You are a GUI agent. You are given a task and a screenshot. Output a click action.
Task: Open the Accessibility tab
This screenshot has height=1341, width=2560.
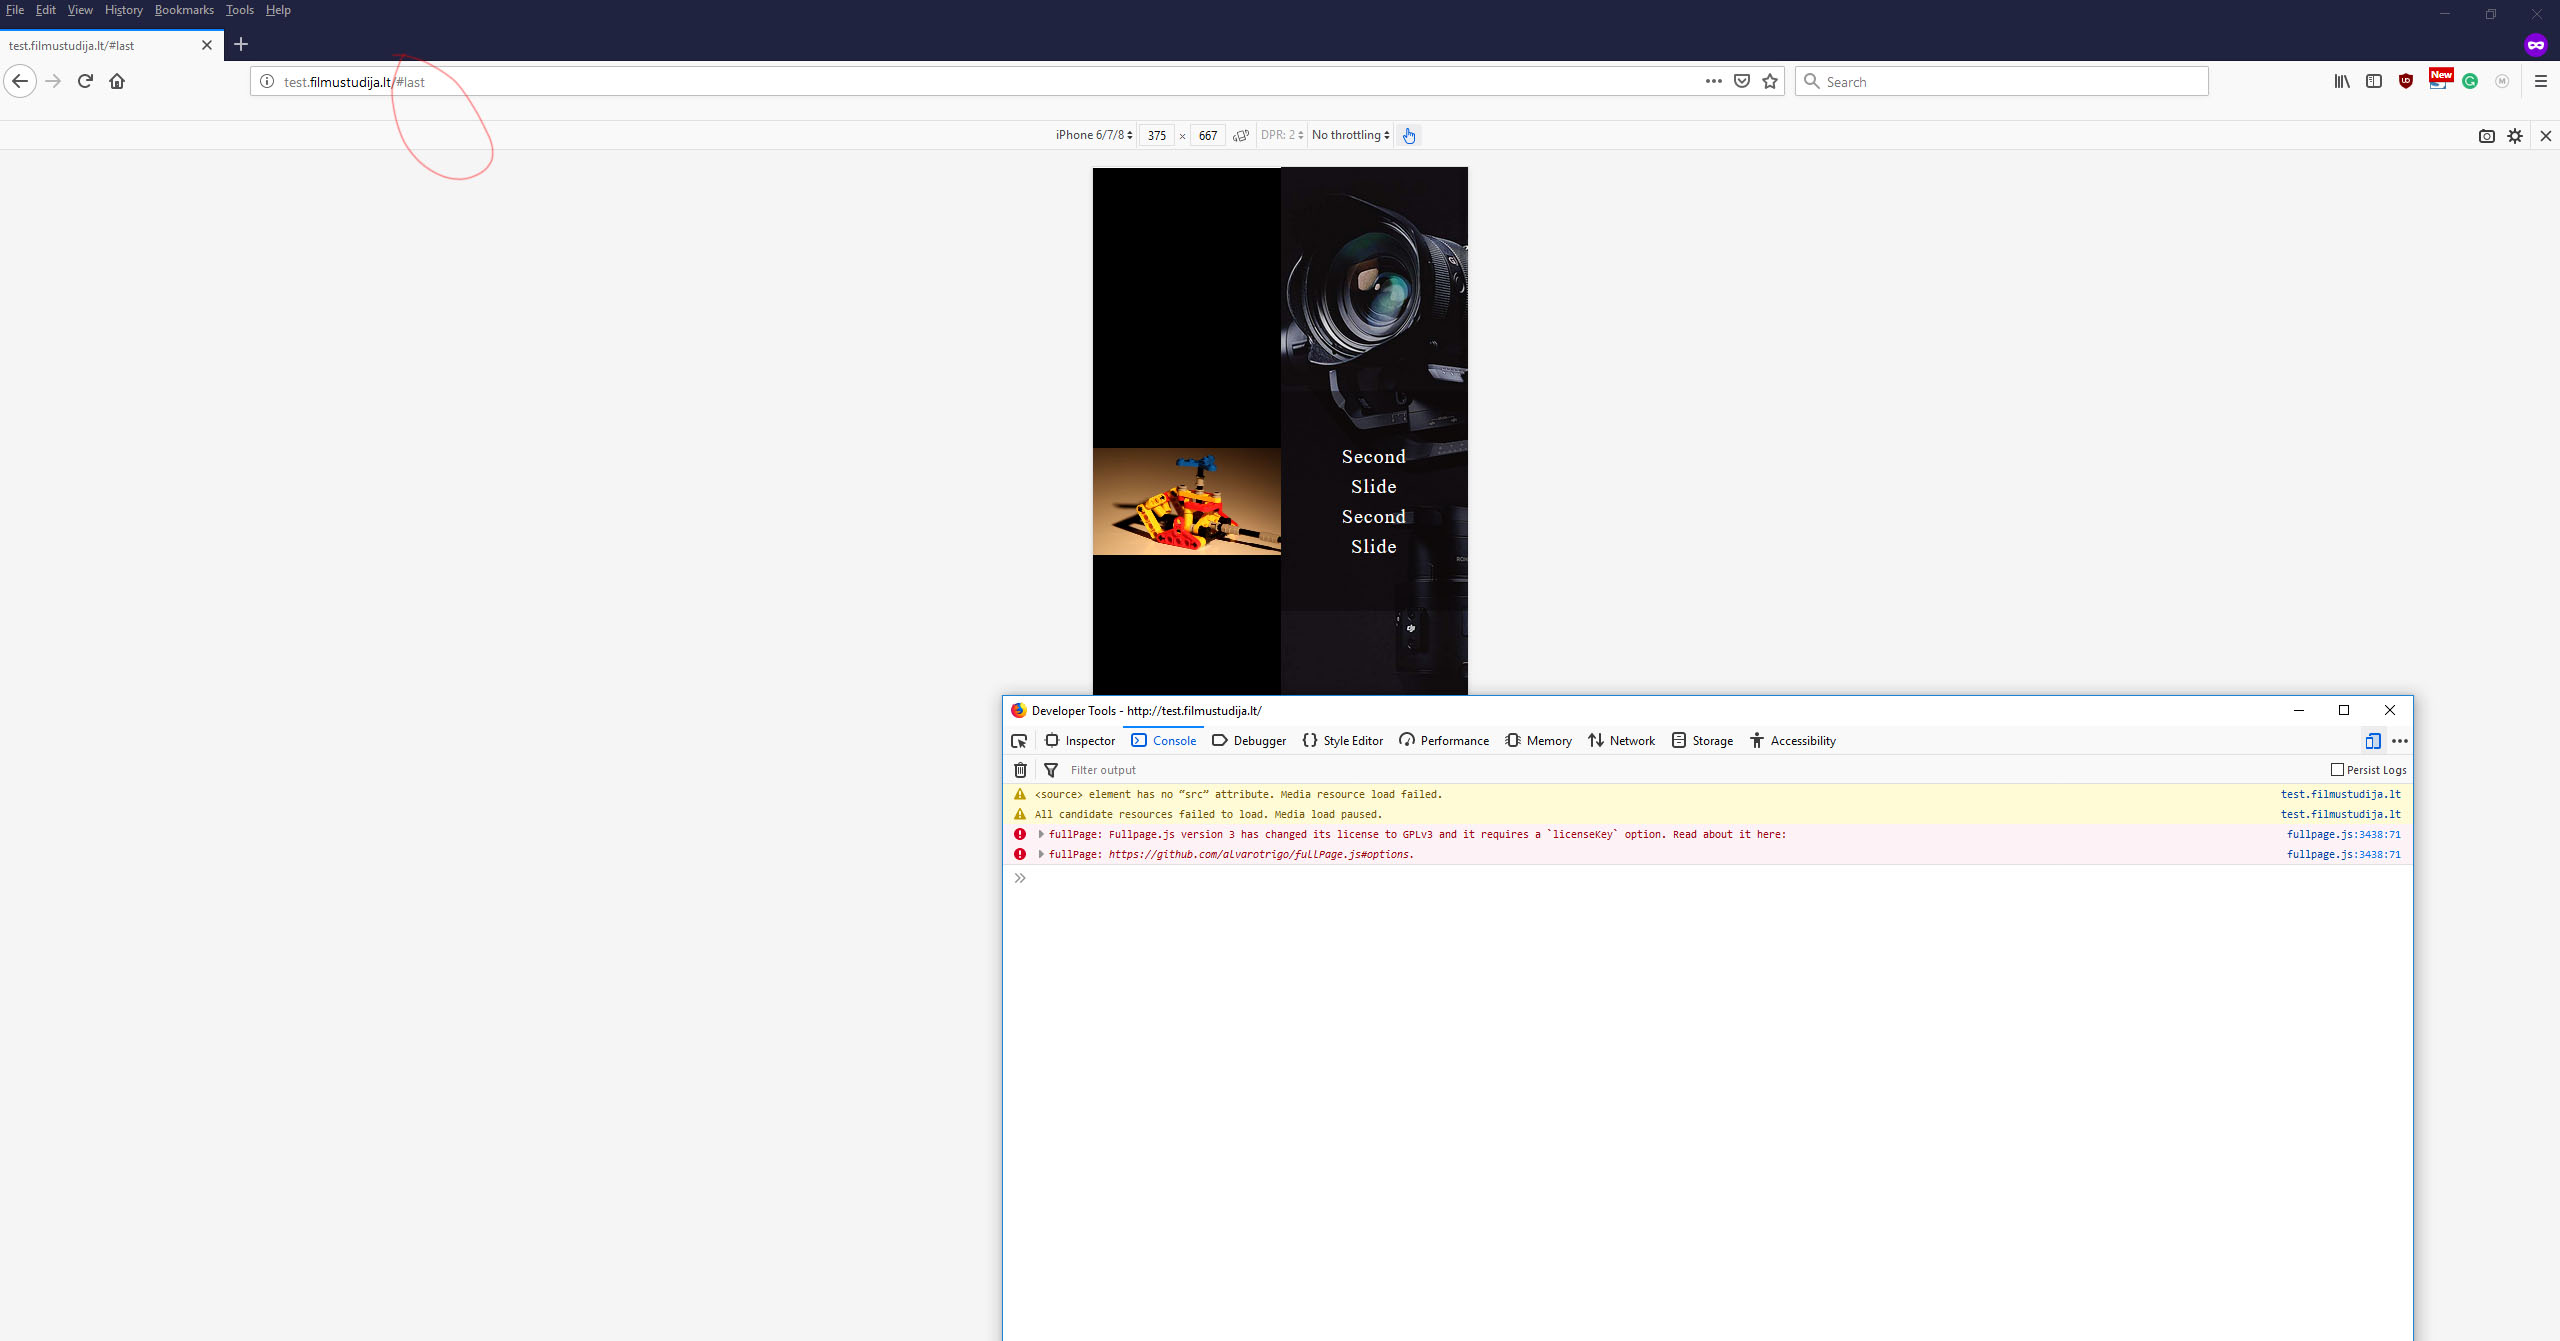[1793, 741]
